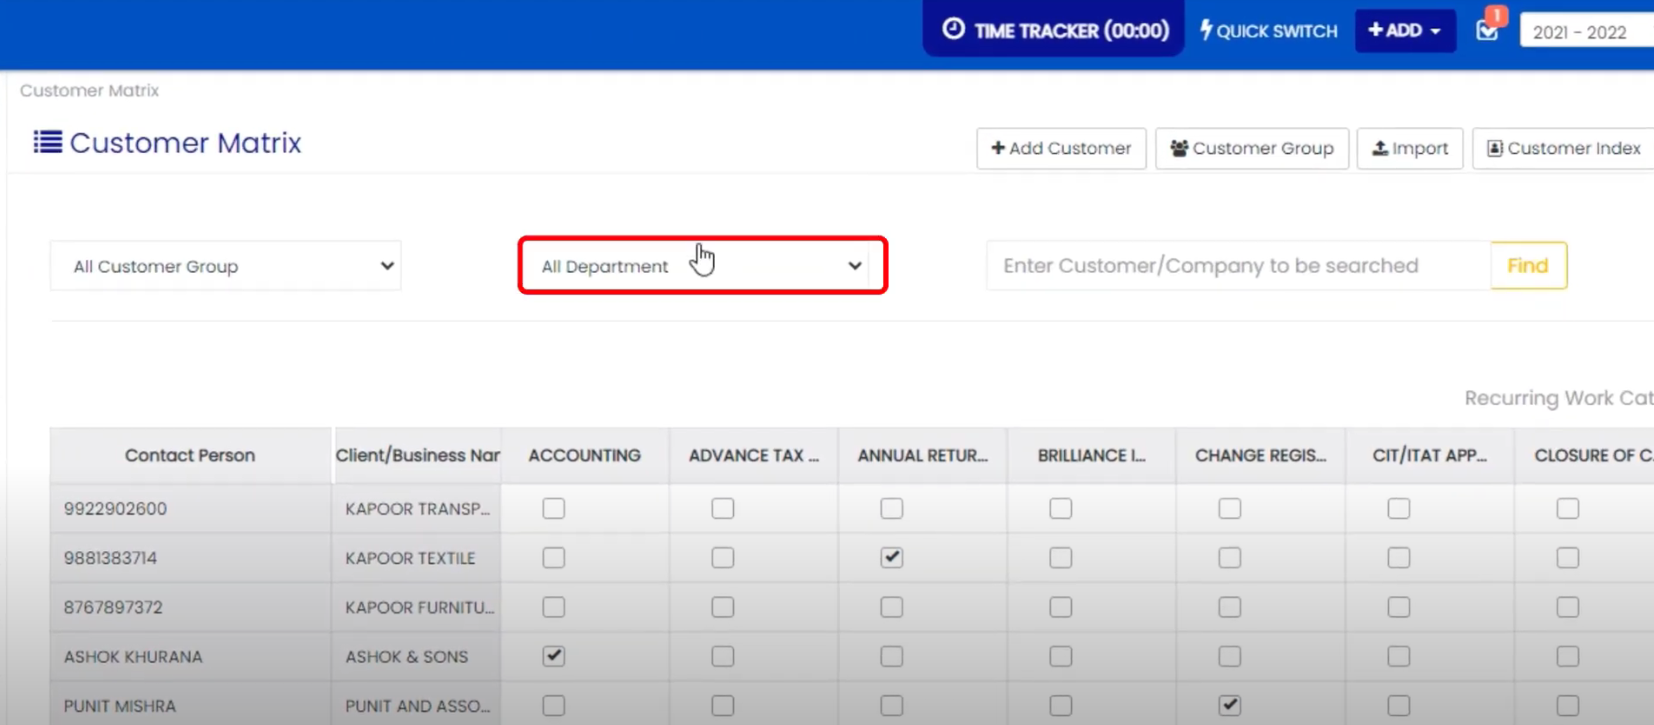Check BRILLIANCE I... for ASHOK & SONS
The height and width of the screenshot is (725, 1654).
point(1061,656)
